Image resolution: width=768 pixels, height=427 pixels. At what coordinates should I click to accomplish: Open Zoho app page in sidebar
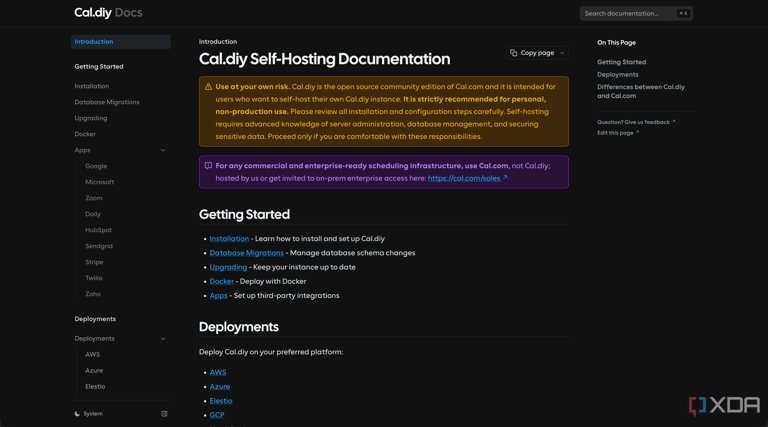93,294
